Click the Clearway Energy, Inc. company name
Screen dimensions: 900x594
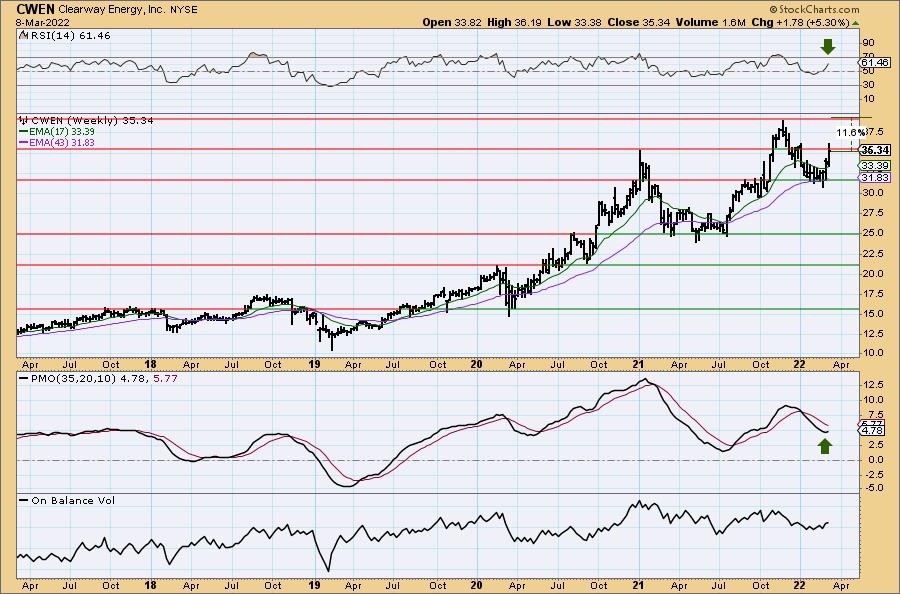click(114, 10)
